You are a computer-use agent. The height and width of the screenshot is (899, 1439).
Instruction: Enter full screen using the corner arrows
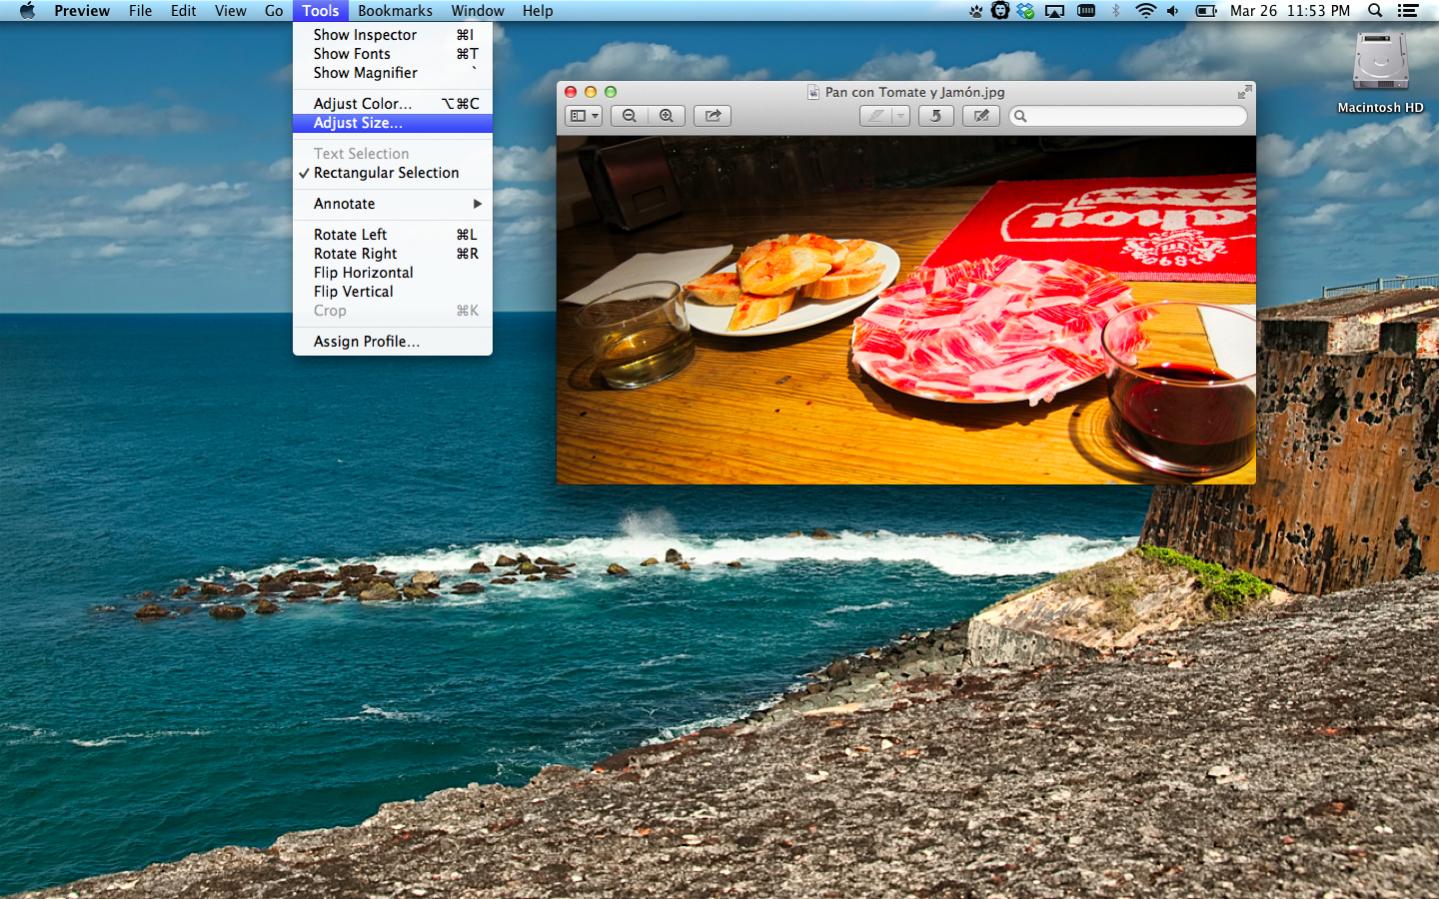click(1244, 92)
